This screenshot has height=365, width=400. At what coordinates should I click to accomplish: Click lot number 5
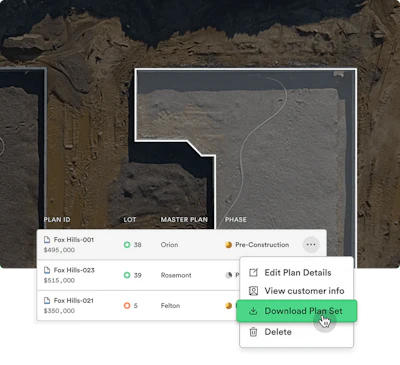tap(136, 305)
